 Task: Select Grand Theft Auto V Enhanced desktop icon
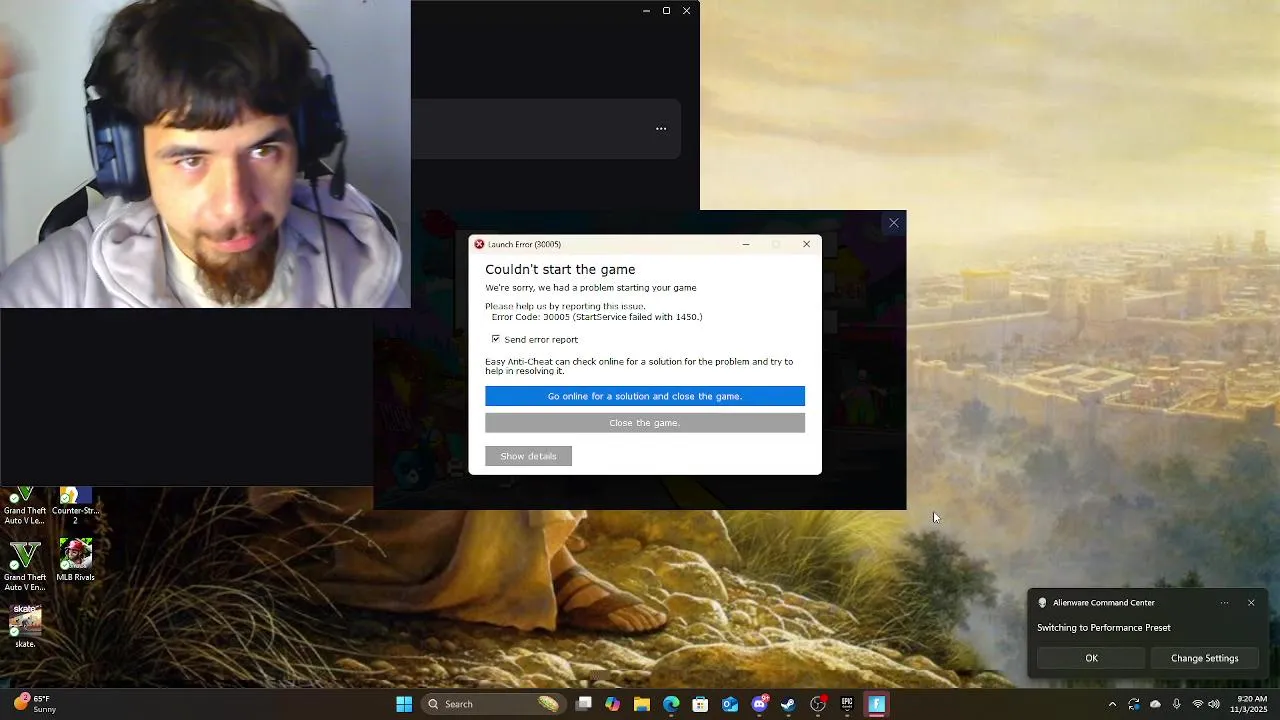(25, 566)
